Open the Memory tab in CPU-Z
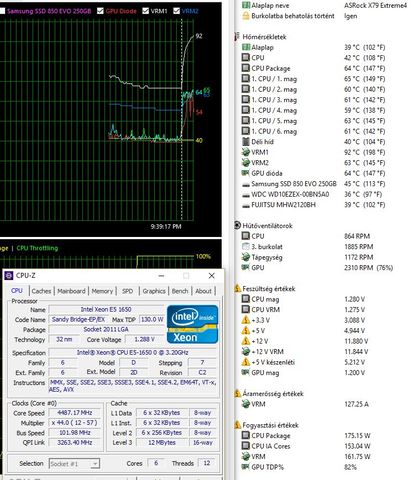 [x=102, y=291]
